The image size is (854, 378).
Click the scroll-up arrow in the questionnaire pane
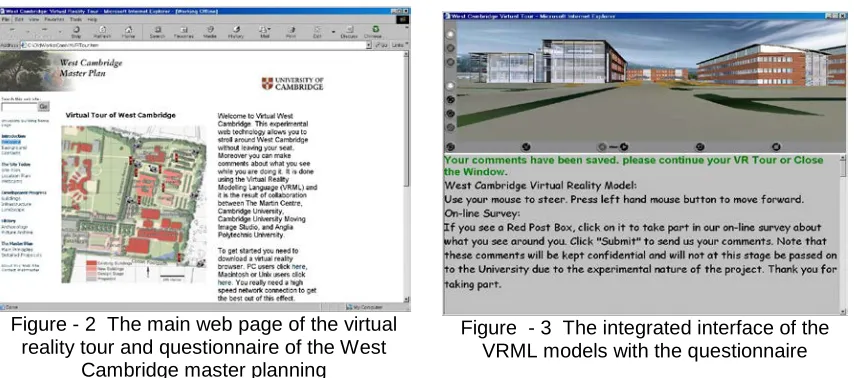pyautogui.click(x=844, y=158)
